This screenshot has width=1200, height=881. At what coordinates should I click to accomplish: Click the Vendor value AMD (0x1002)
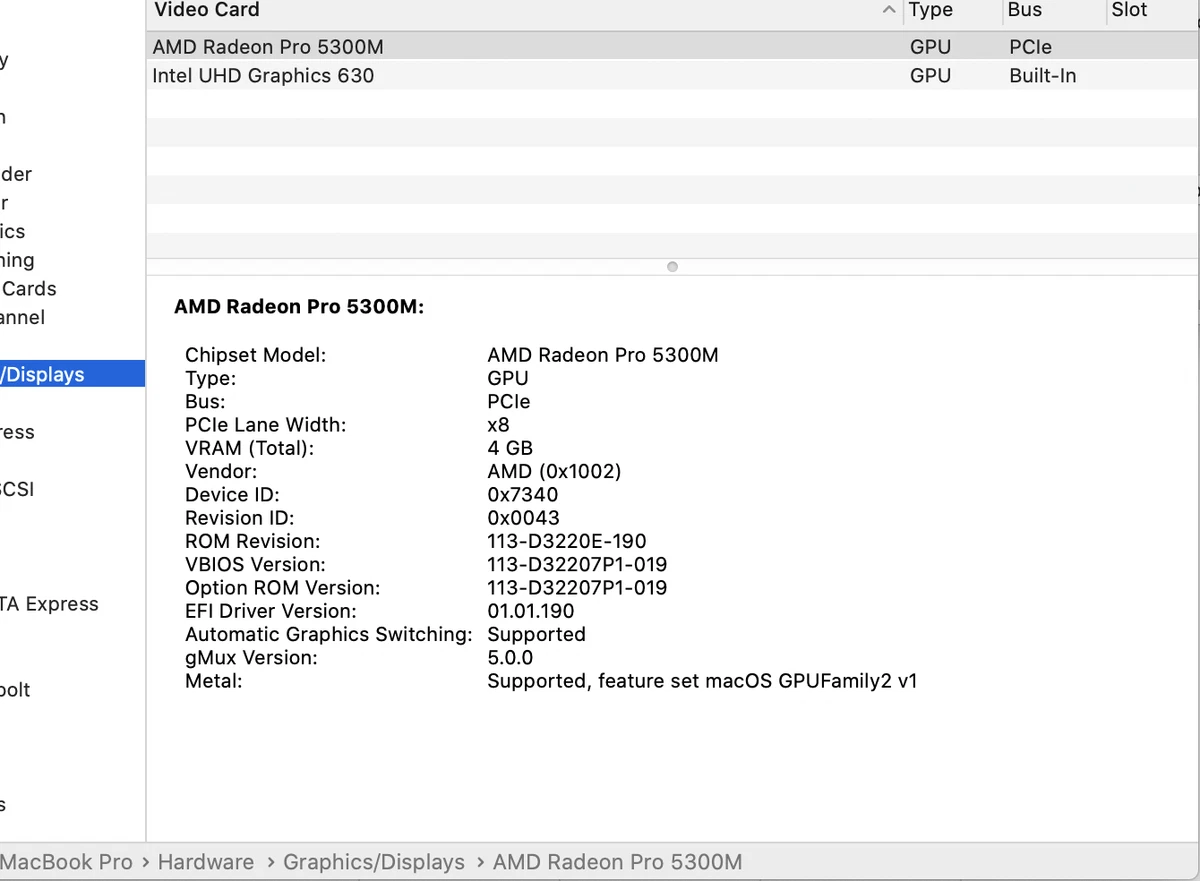[x=554, y=471]
